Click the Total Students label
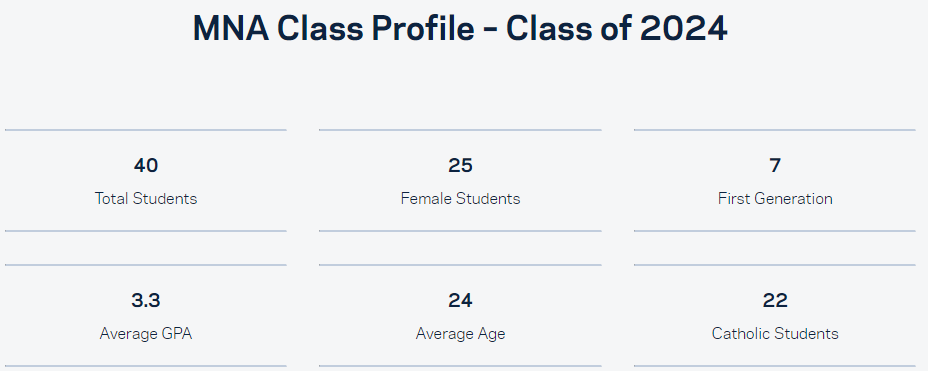 pos(146,198)
